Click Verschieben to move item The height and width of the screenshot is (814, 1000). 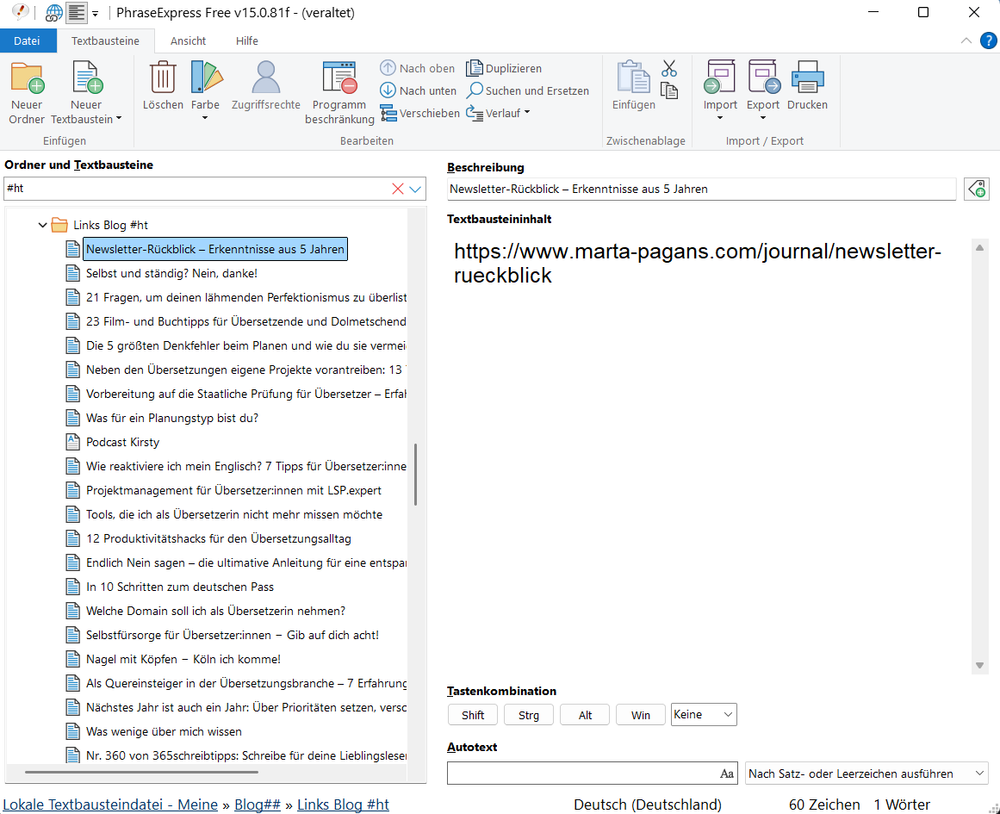[x=420, y=114]
